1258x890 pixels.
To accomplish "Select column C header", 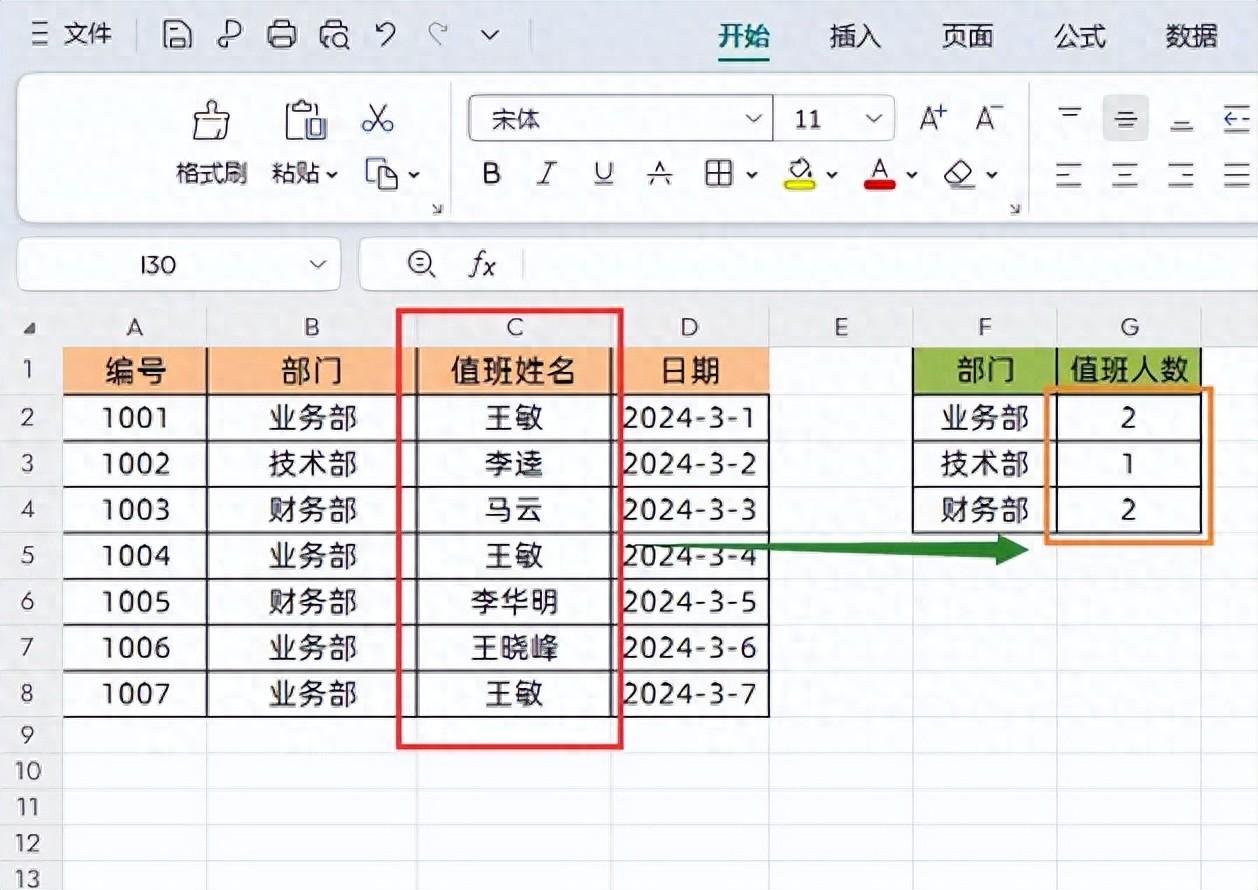I will pos(515,327).
